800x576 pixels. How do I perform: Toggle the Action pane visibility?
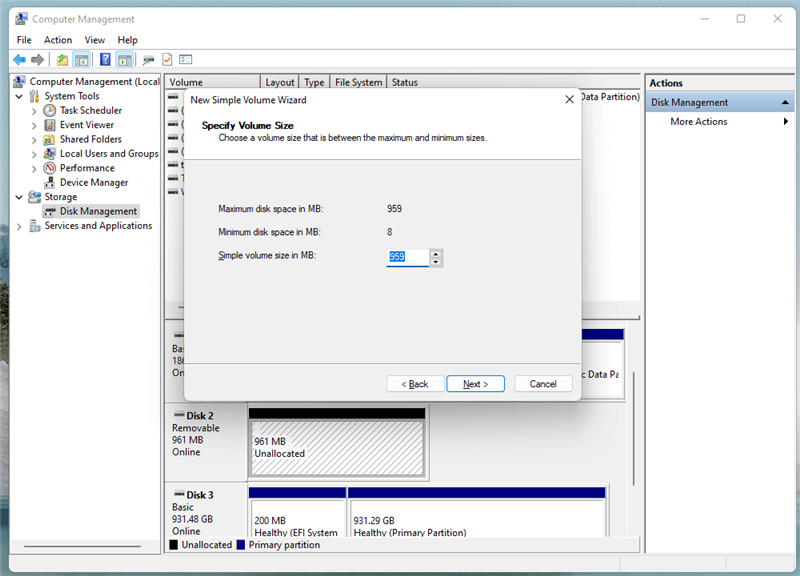(124, 59)
